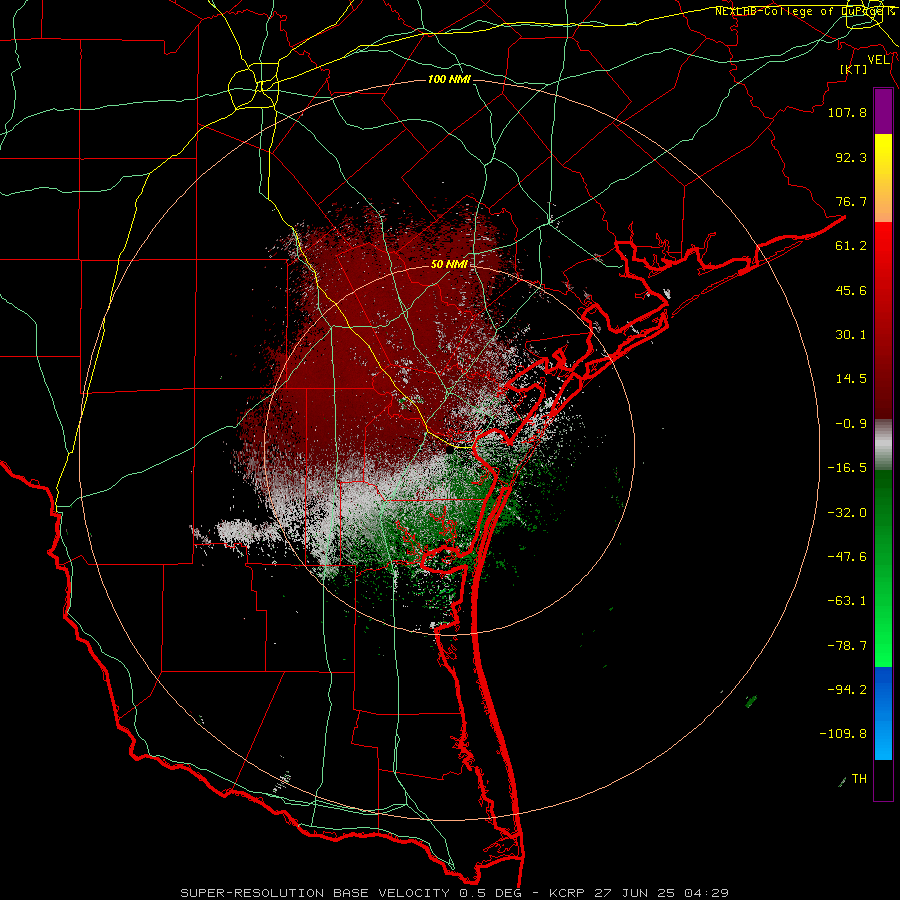Click the 76.7 velocity scale value
This screenshot has height=900, width=900.
point(851,201)
